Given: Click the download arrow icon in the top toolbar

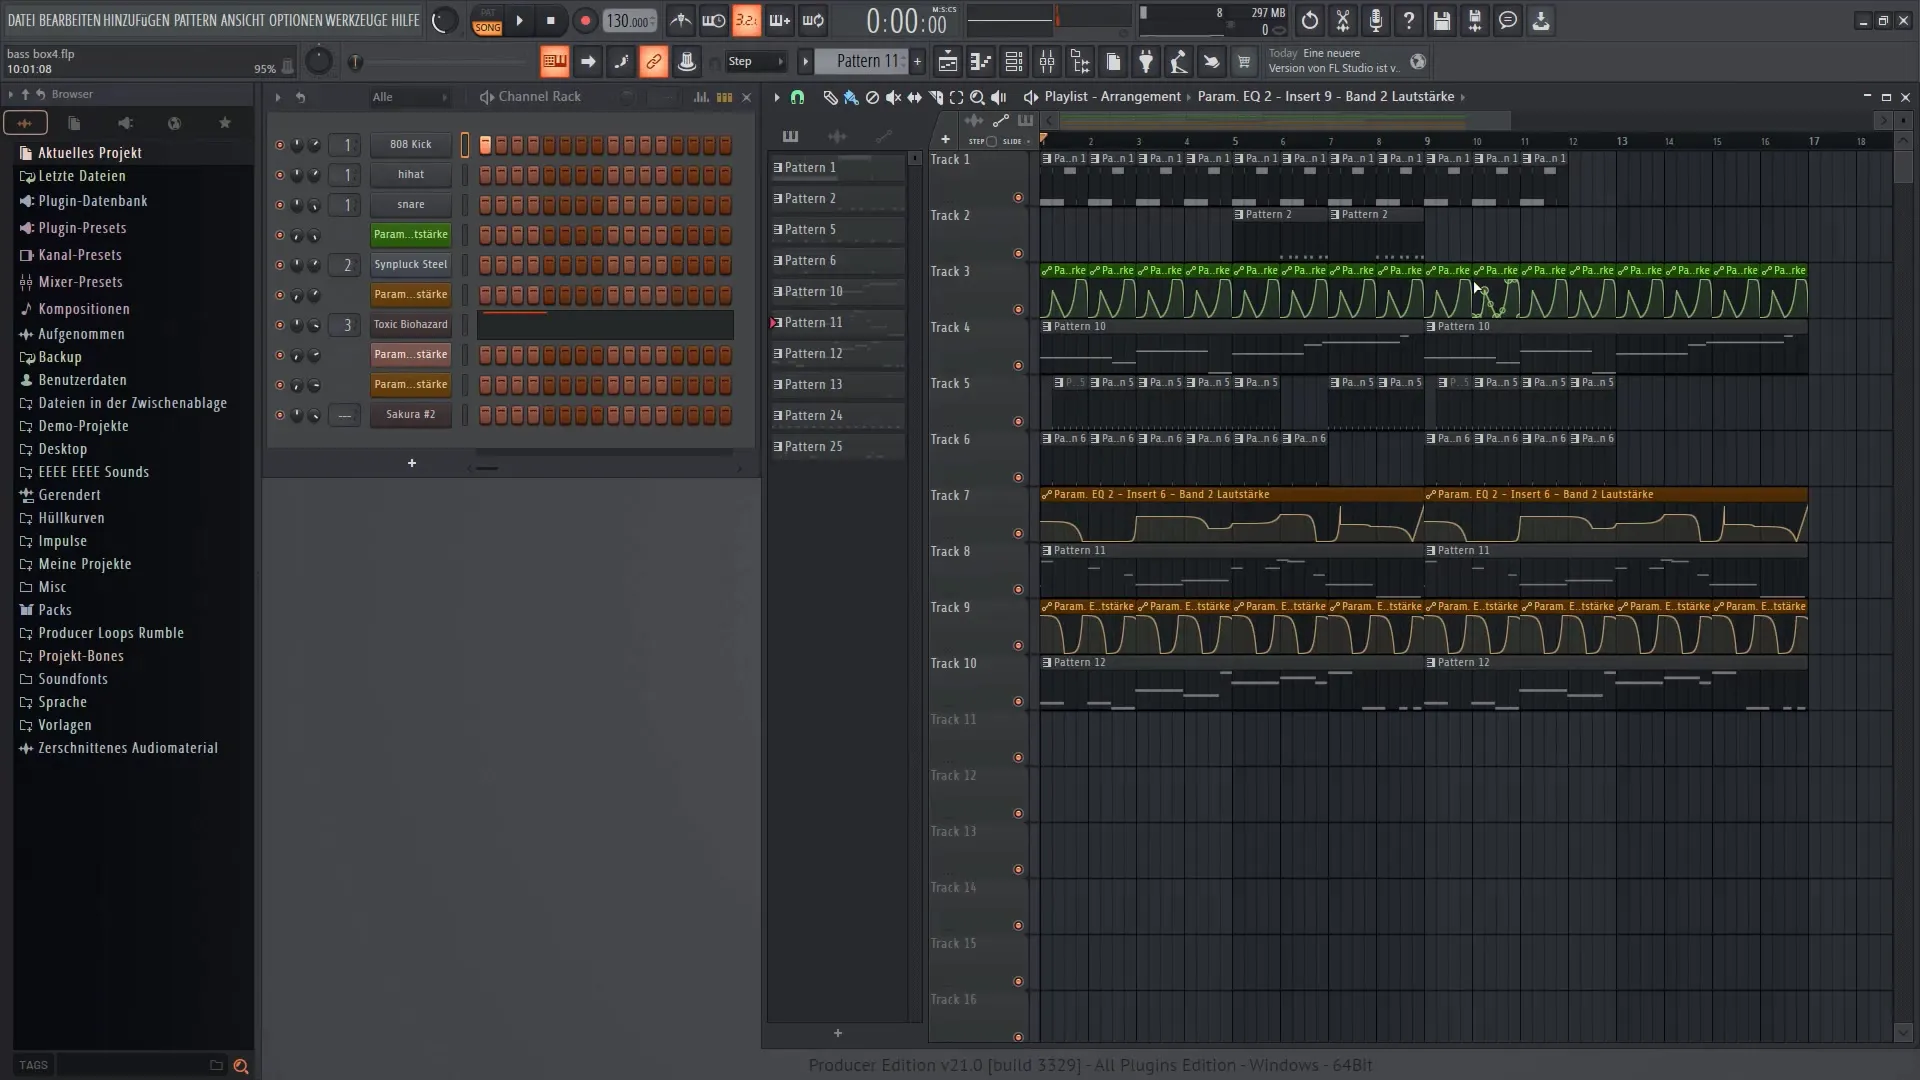Looking at the screenshot, I should point(1541,20).
